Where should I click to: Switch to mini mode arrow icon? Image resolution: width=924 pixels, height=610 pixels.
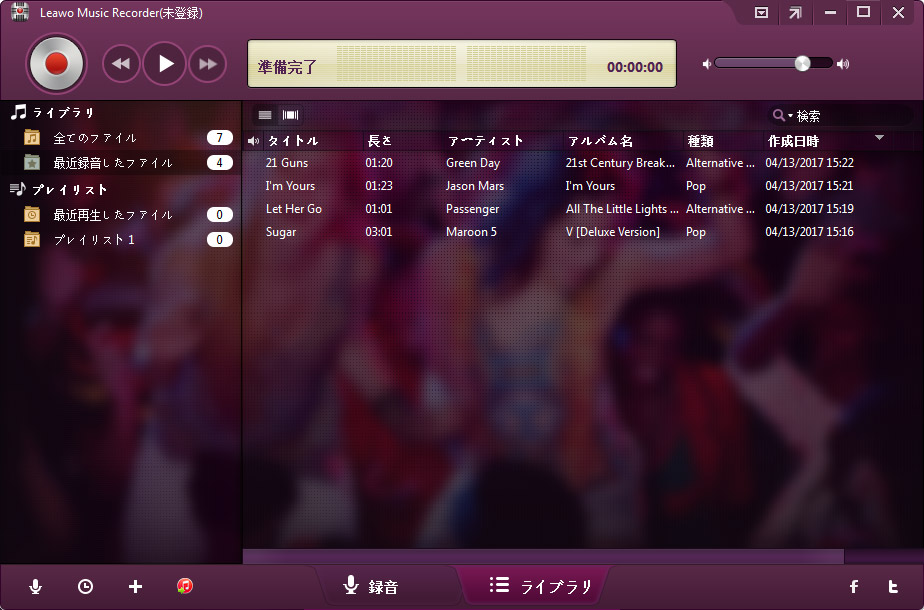click(x=796, y=12)
